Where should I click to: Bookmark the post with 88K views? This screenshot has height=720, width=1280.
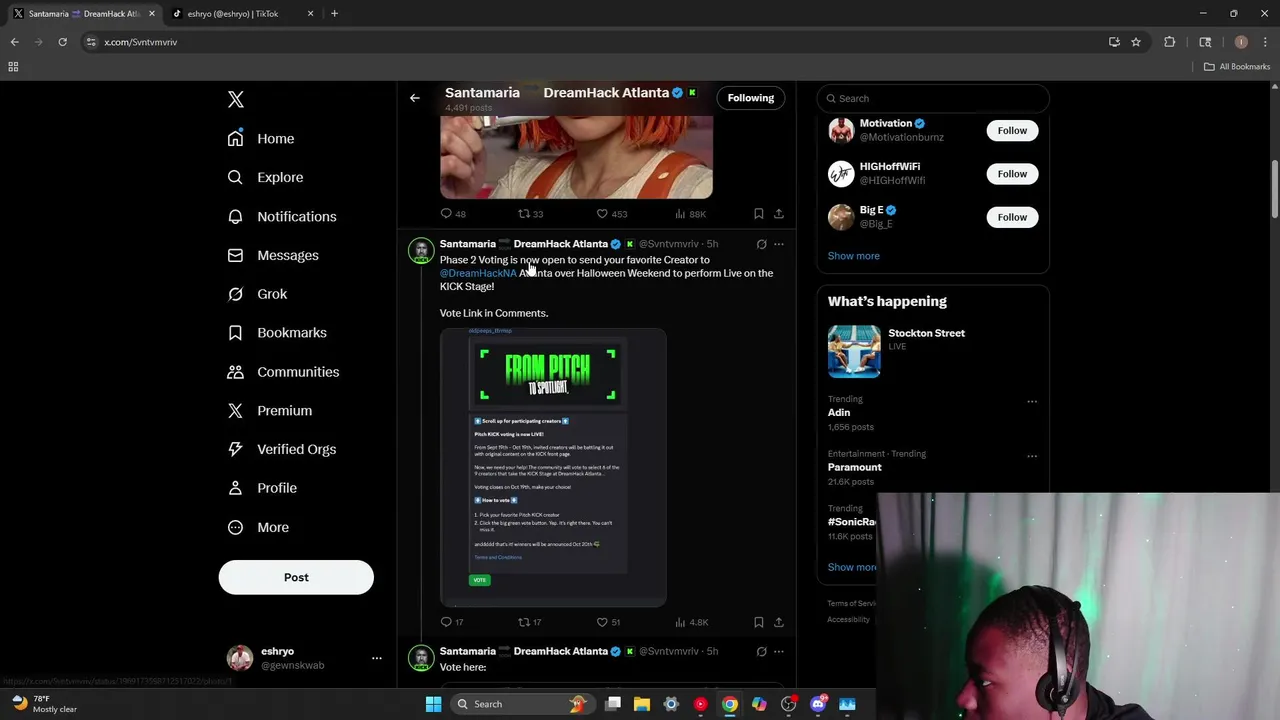[x=759, y=214]
